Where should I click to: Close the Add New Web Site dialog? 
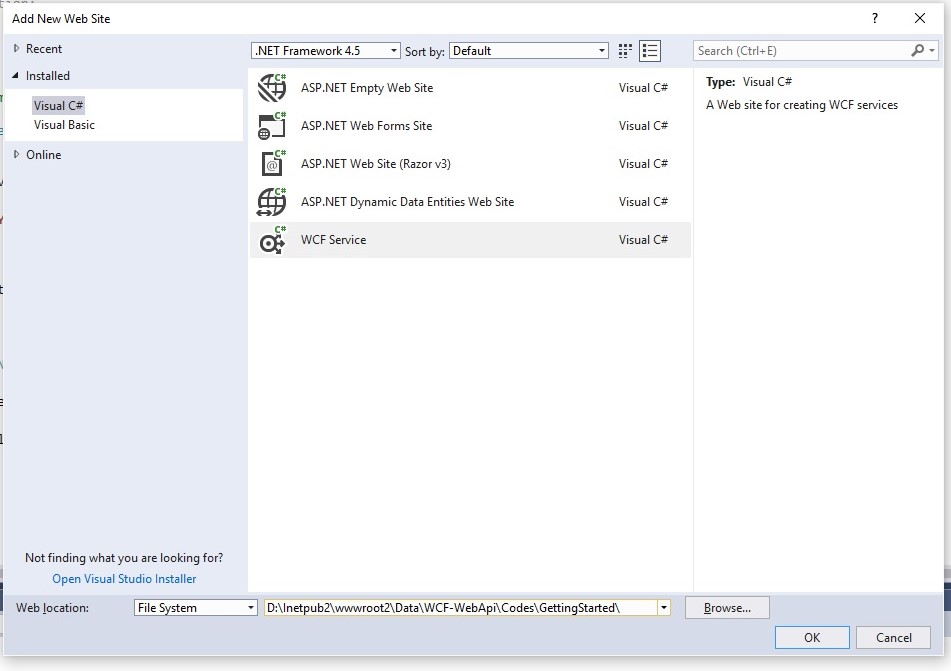pos(919,18)
